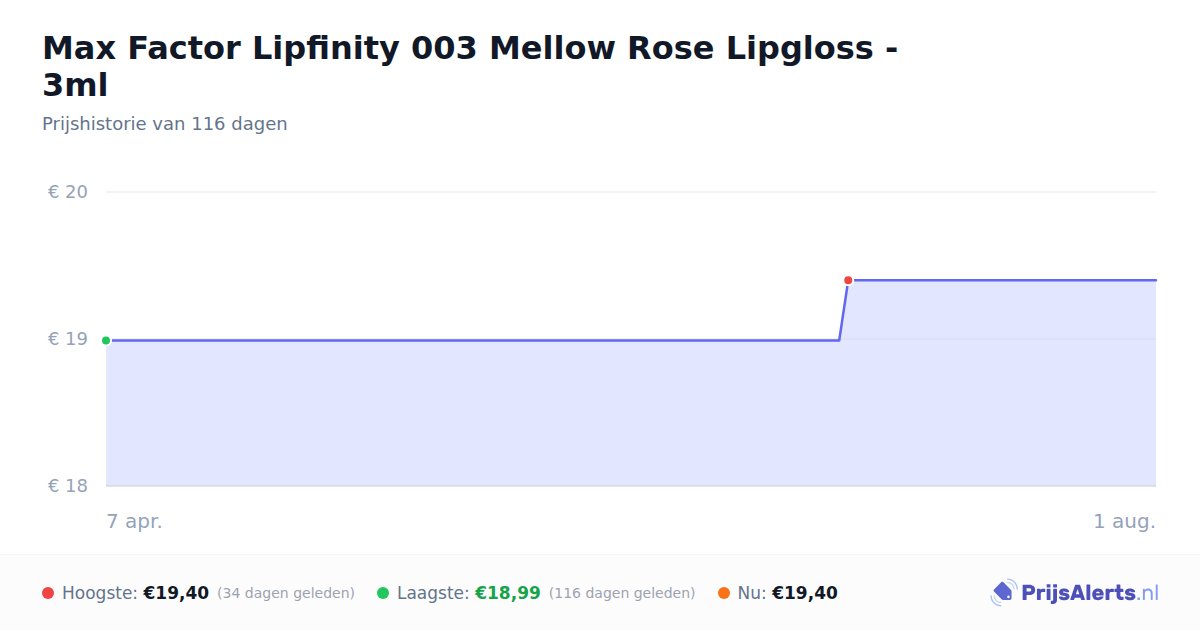
Task: Select the Laagste €18,99 price value
Action: point(507,593)
